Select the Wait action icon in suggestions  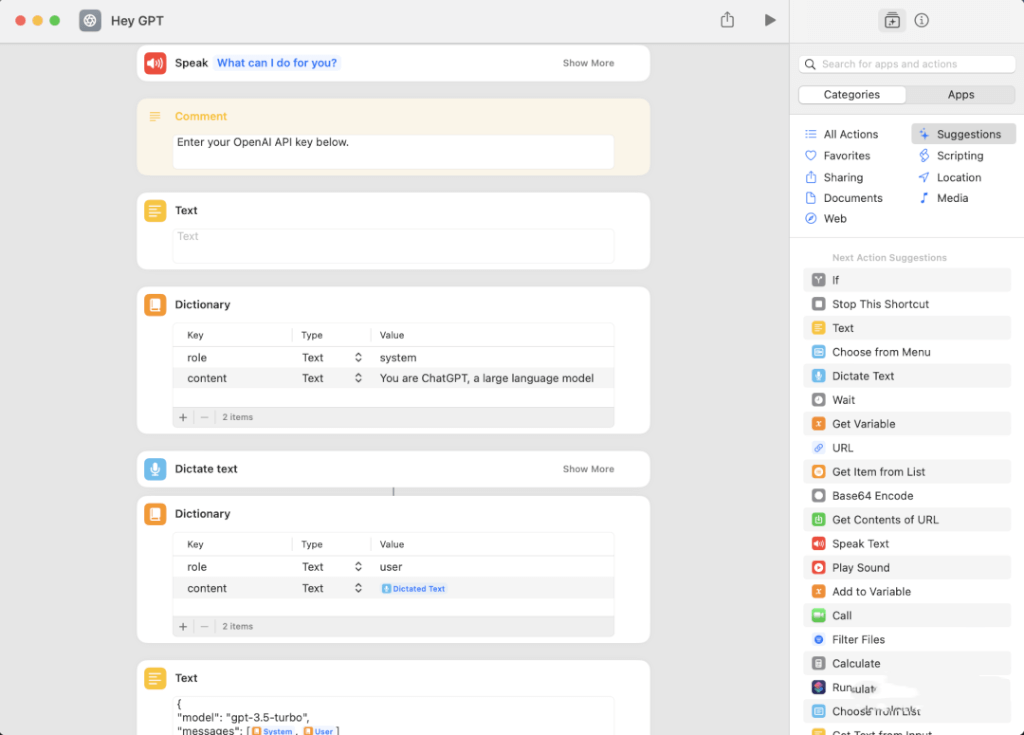click(818, 400)
